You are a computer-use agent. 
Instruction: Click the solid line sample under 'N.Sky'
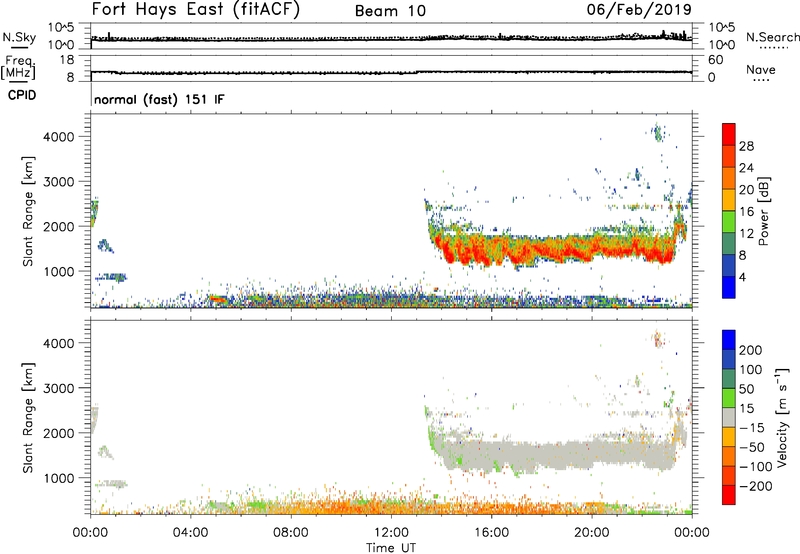click(x=19, y=47)
